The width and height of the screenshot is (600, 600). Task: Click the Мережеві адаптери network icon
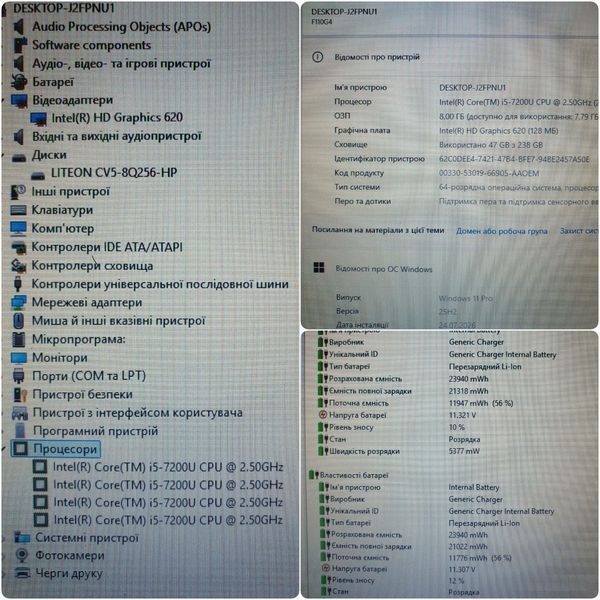click(x=18, y=302)
